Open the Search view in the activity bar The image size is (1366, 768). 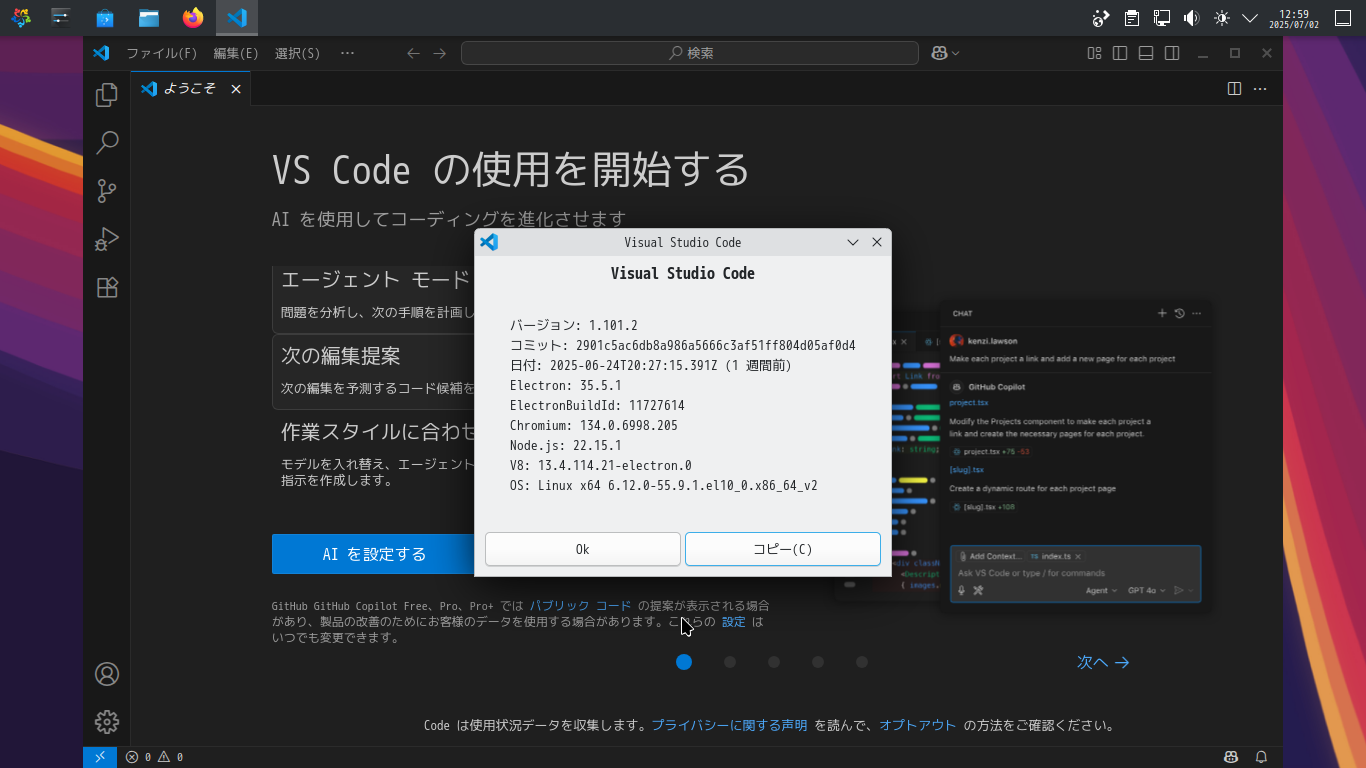click(107, 143)
